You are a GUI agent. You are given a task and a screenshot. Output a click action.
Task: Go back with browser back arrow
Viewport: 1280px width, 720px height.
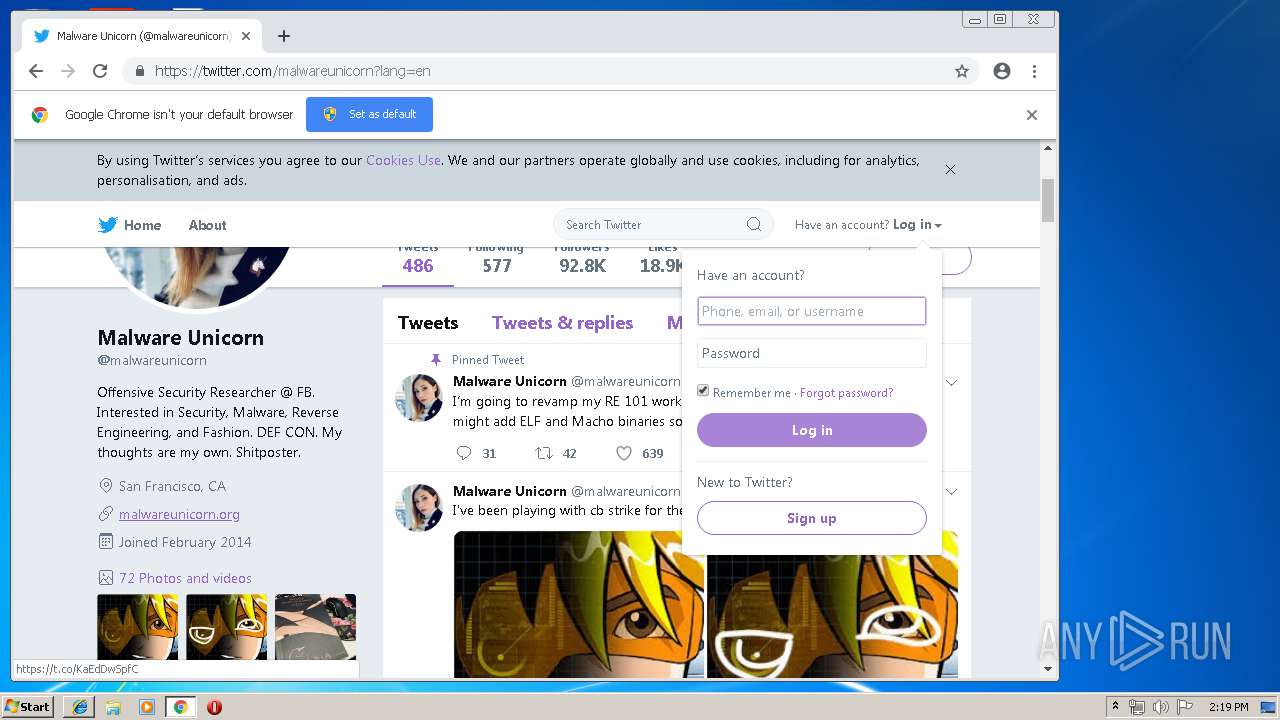[36, 71]
